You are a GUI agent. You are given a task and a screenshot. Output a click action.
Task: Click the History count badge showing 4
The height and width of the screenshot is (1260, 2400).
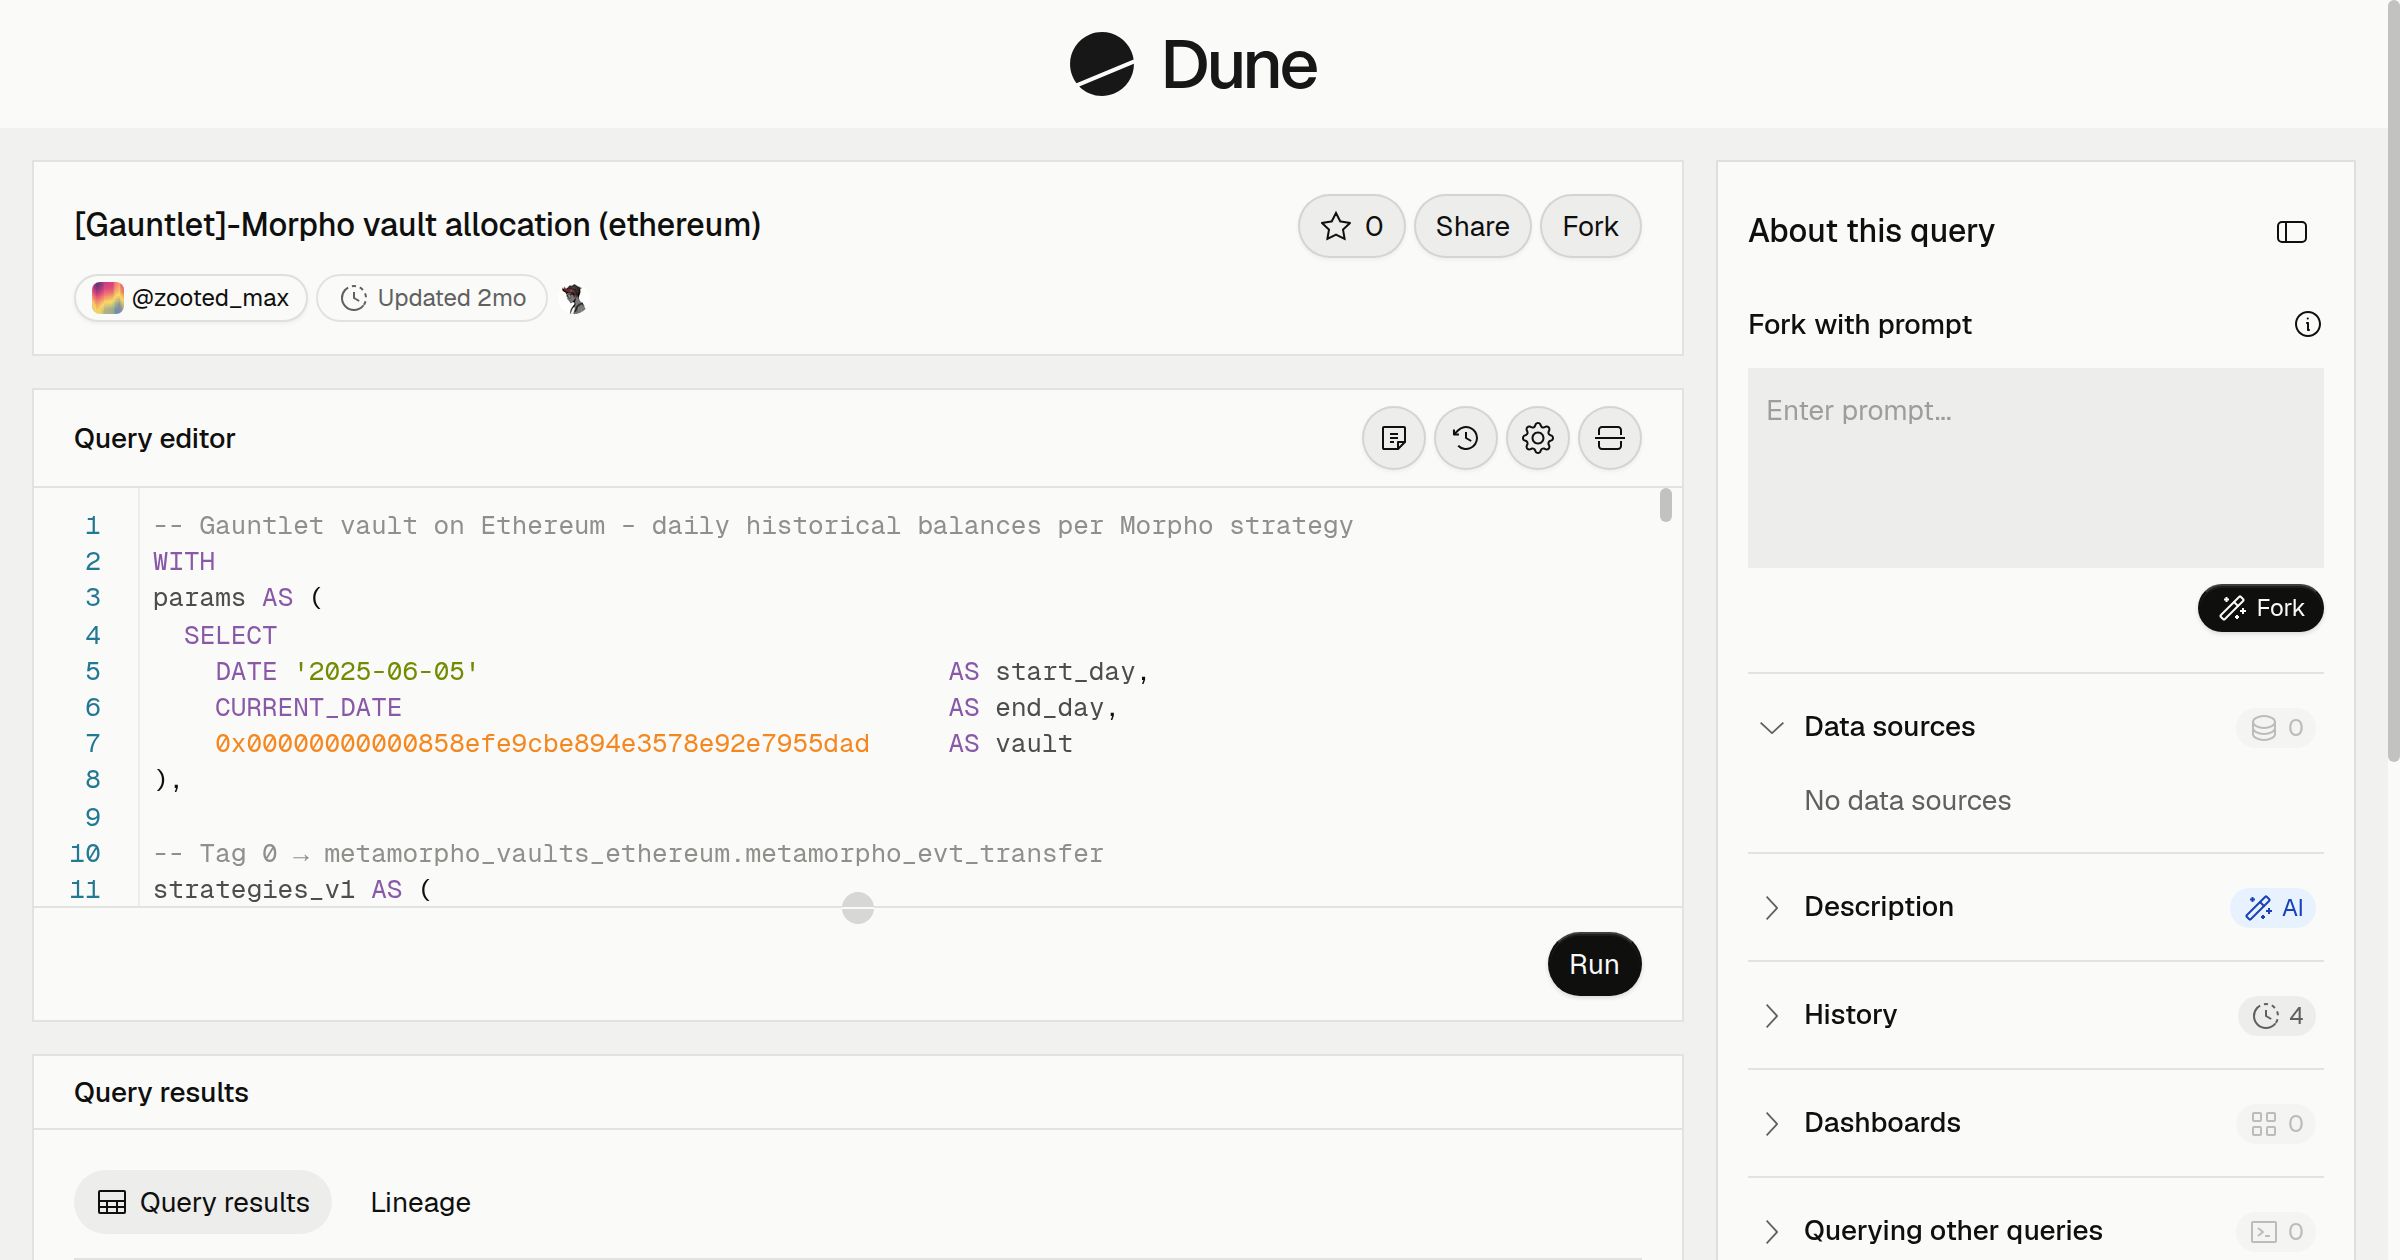2277,1015
